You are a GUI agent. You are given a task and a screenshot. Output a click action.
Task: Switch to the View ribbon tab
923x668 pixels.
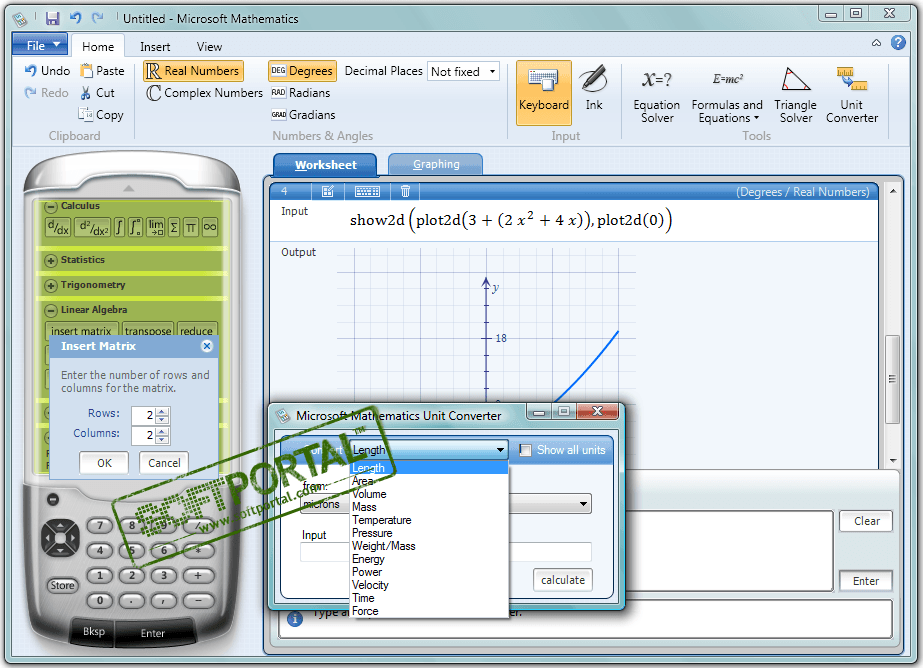[x=209, y=46]
